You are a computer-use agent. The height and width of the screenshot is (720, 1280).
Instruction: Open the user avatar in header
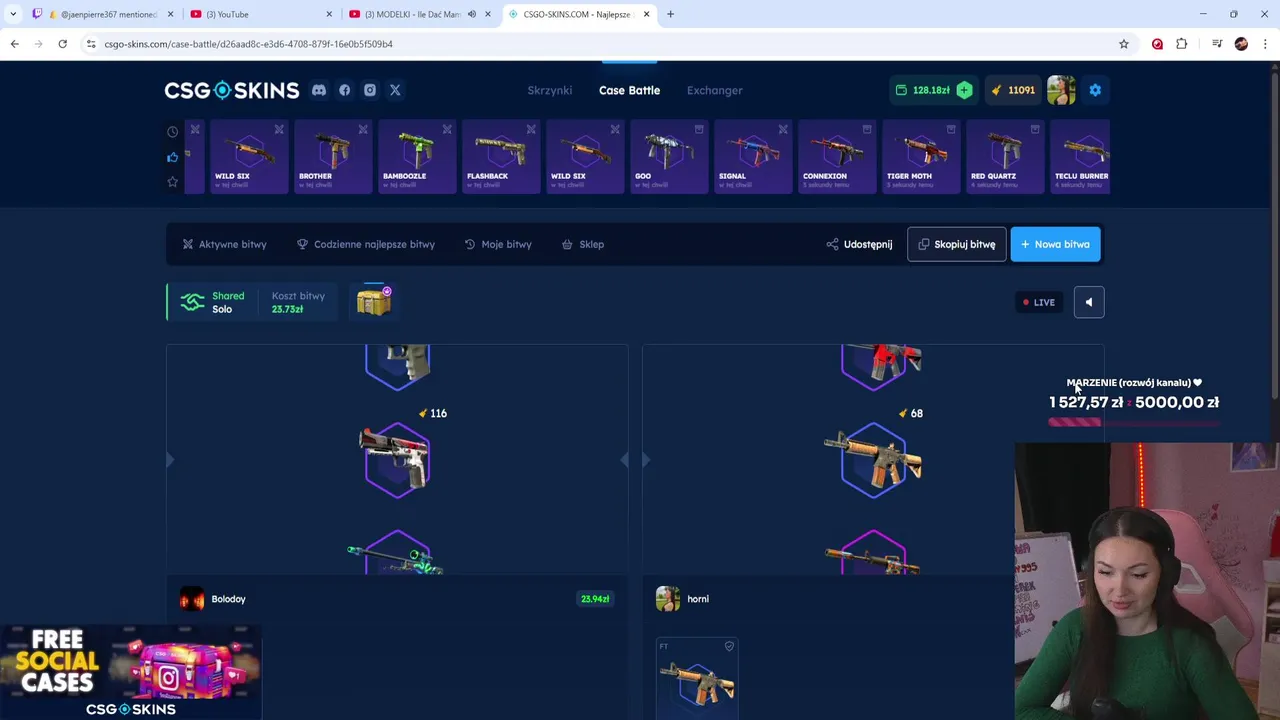point(1061,90)
